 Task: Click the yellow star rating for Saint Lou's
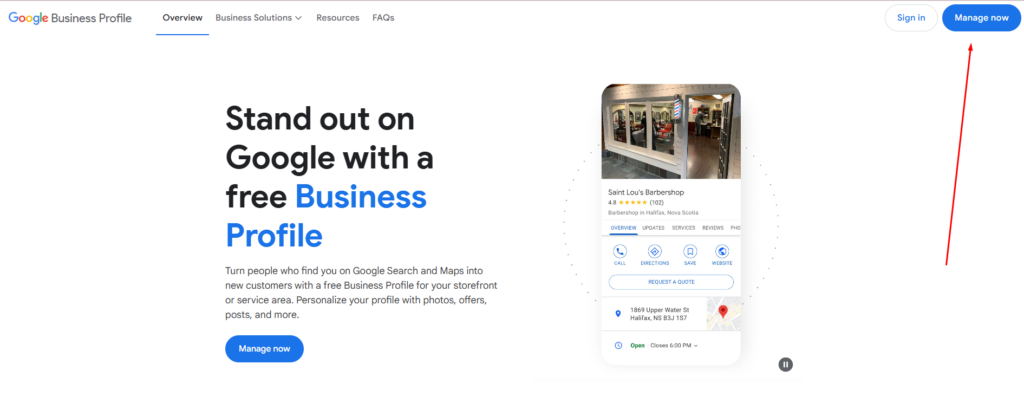tap(633, 202)
